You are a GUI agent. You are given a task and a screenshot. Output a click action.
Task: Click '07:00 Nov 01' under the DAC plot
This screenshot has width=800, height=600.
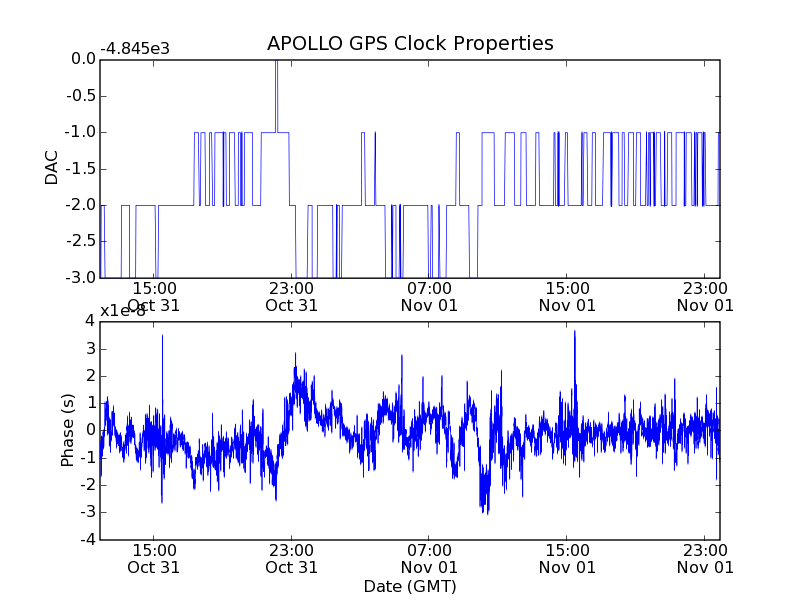(429, 297)
